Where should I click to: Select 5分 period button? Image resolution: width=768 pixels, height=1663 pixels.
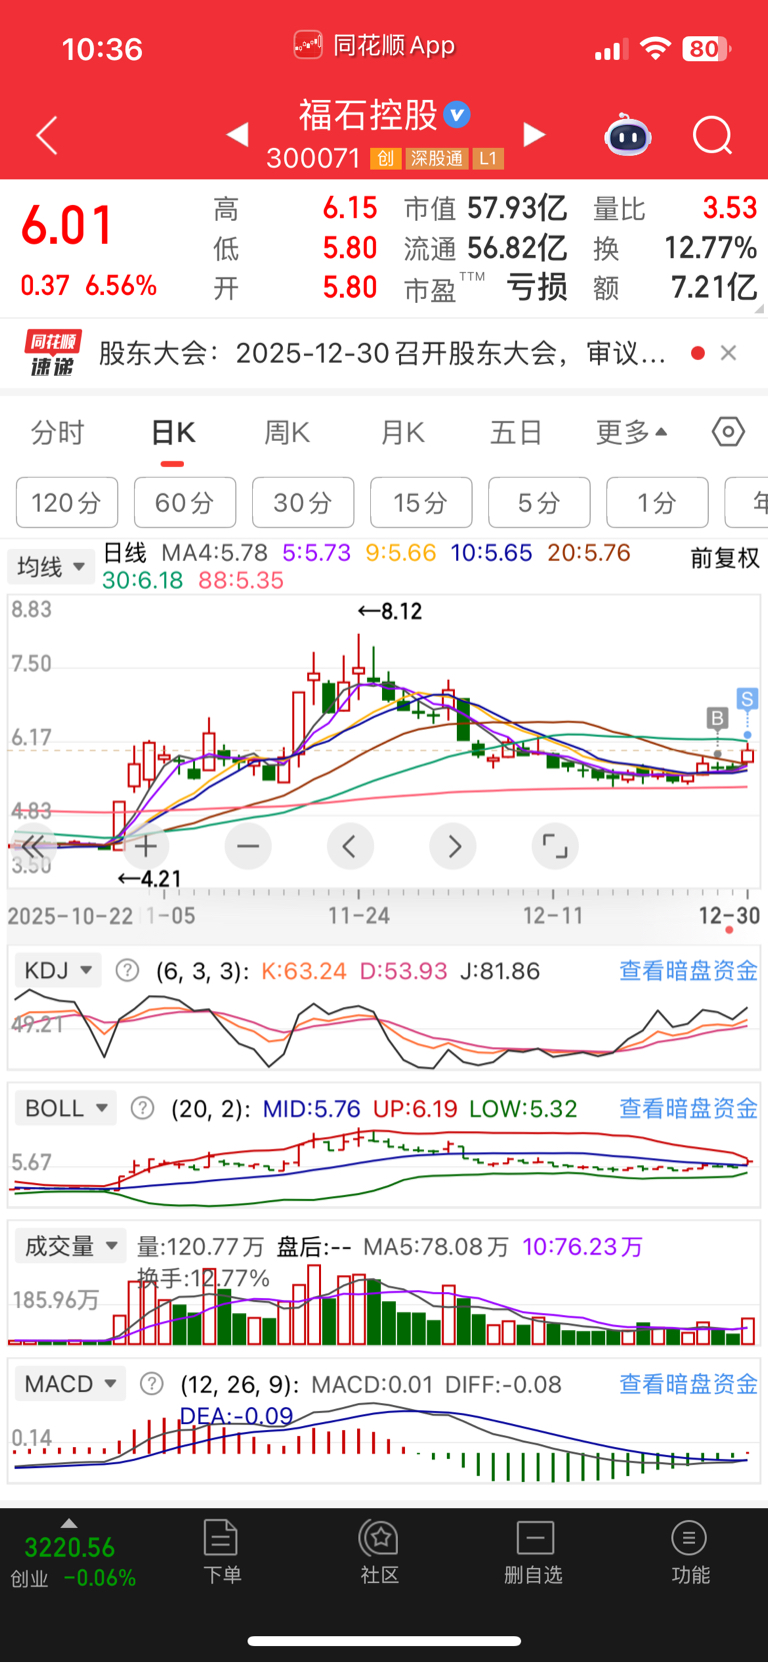coord(539,502)
